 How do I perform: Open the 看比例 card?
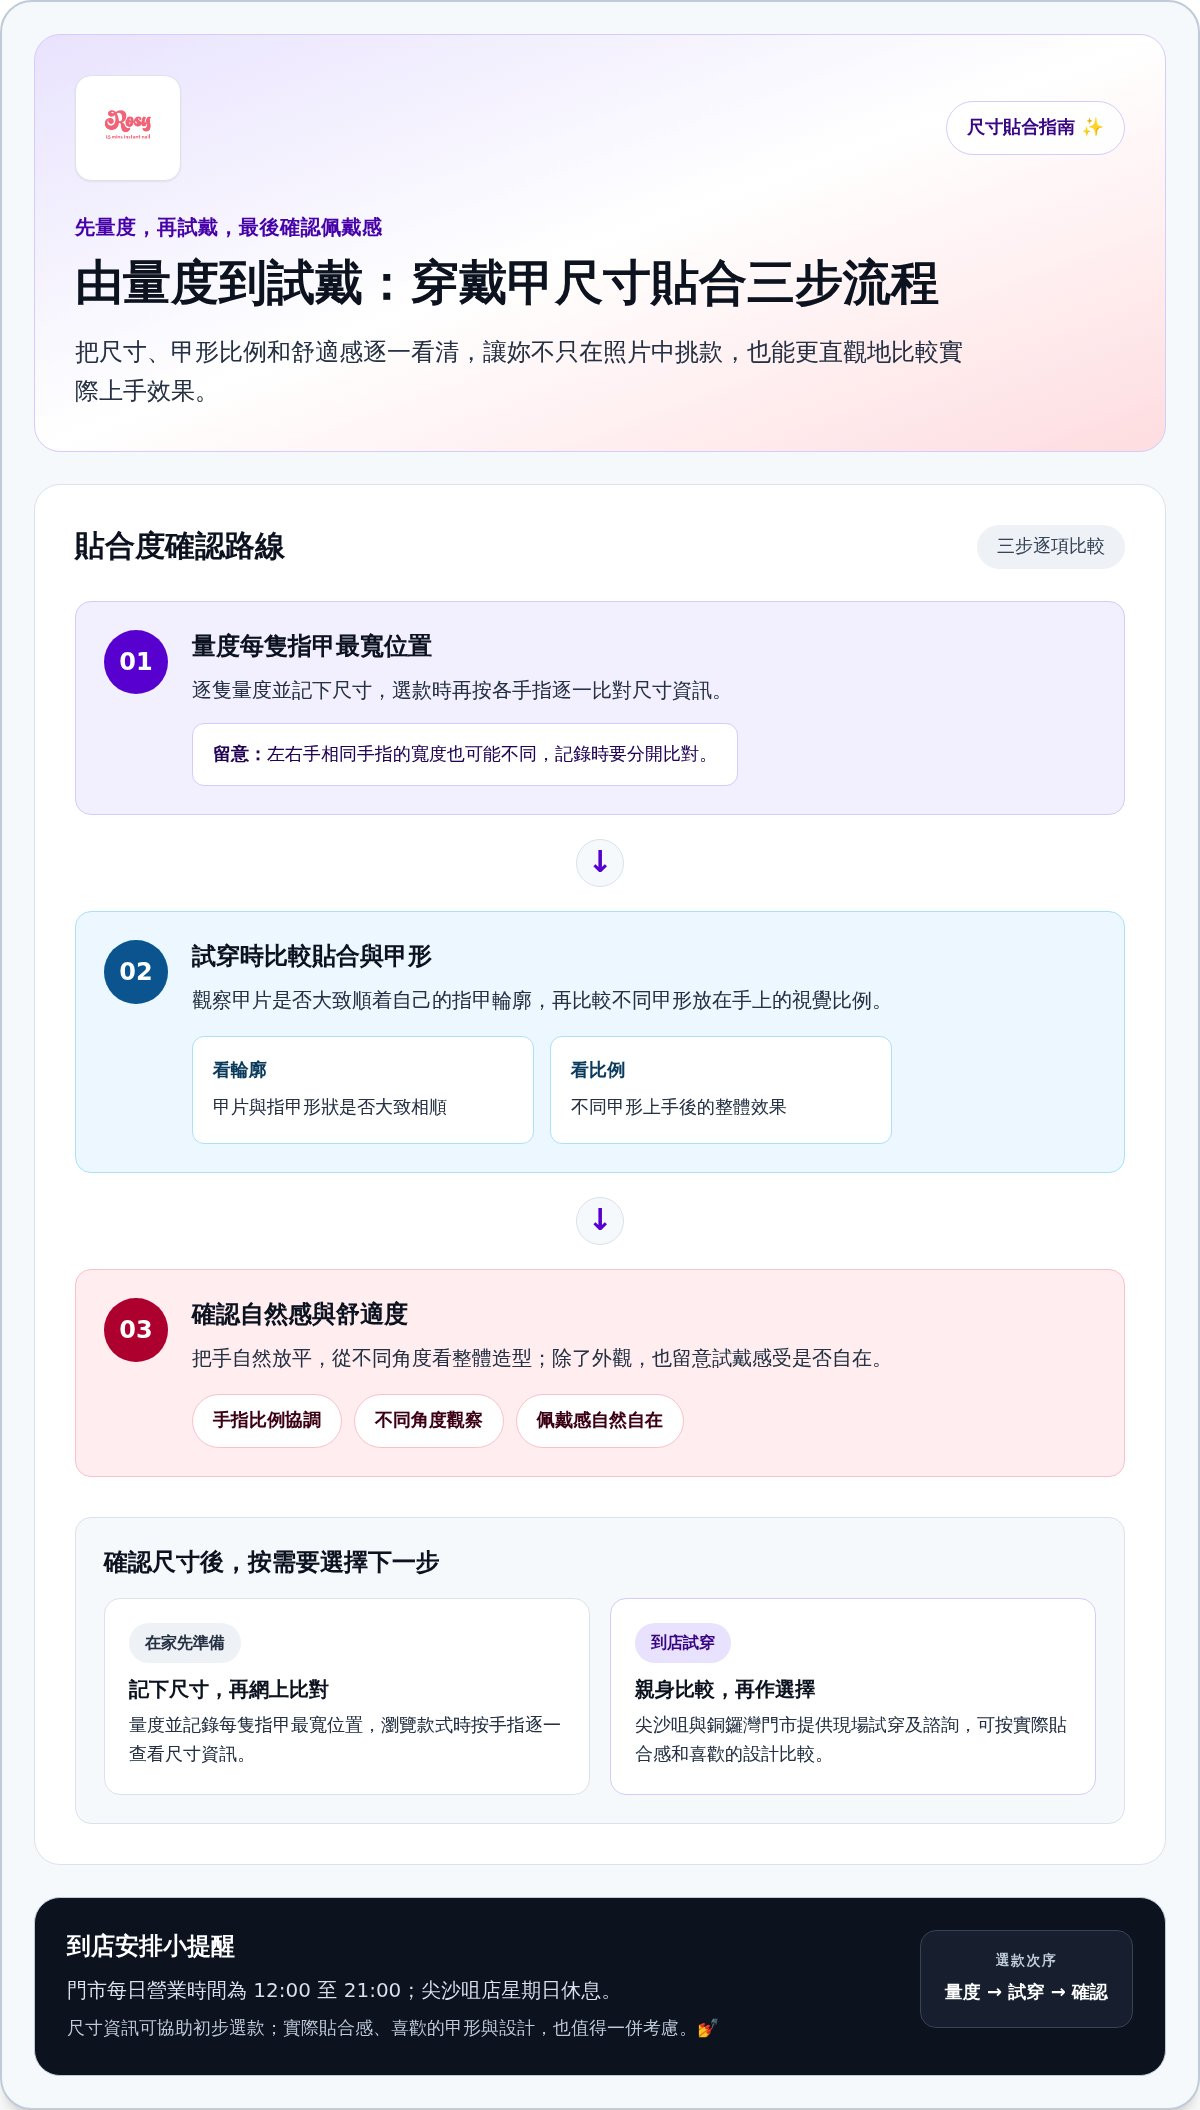point(721,1090)
